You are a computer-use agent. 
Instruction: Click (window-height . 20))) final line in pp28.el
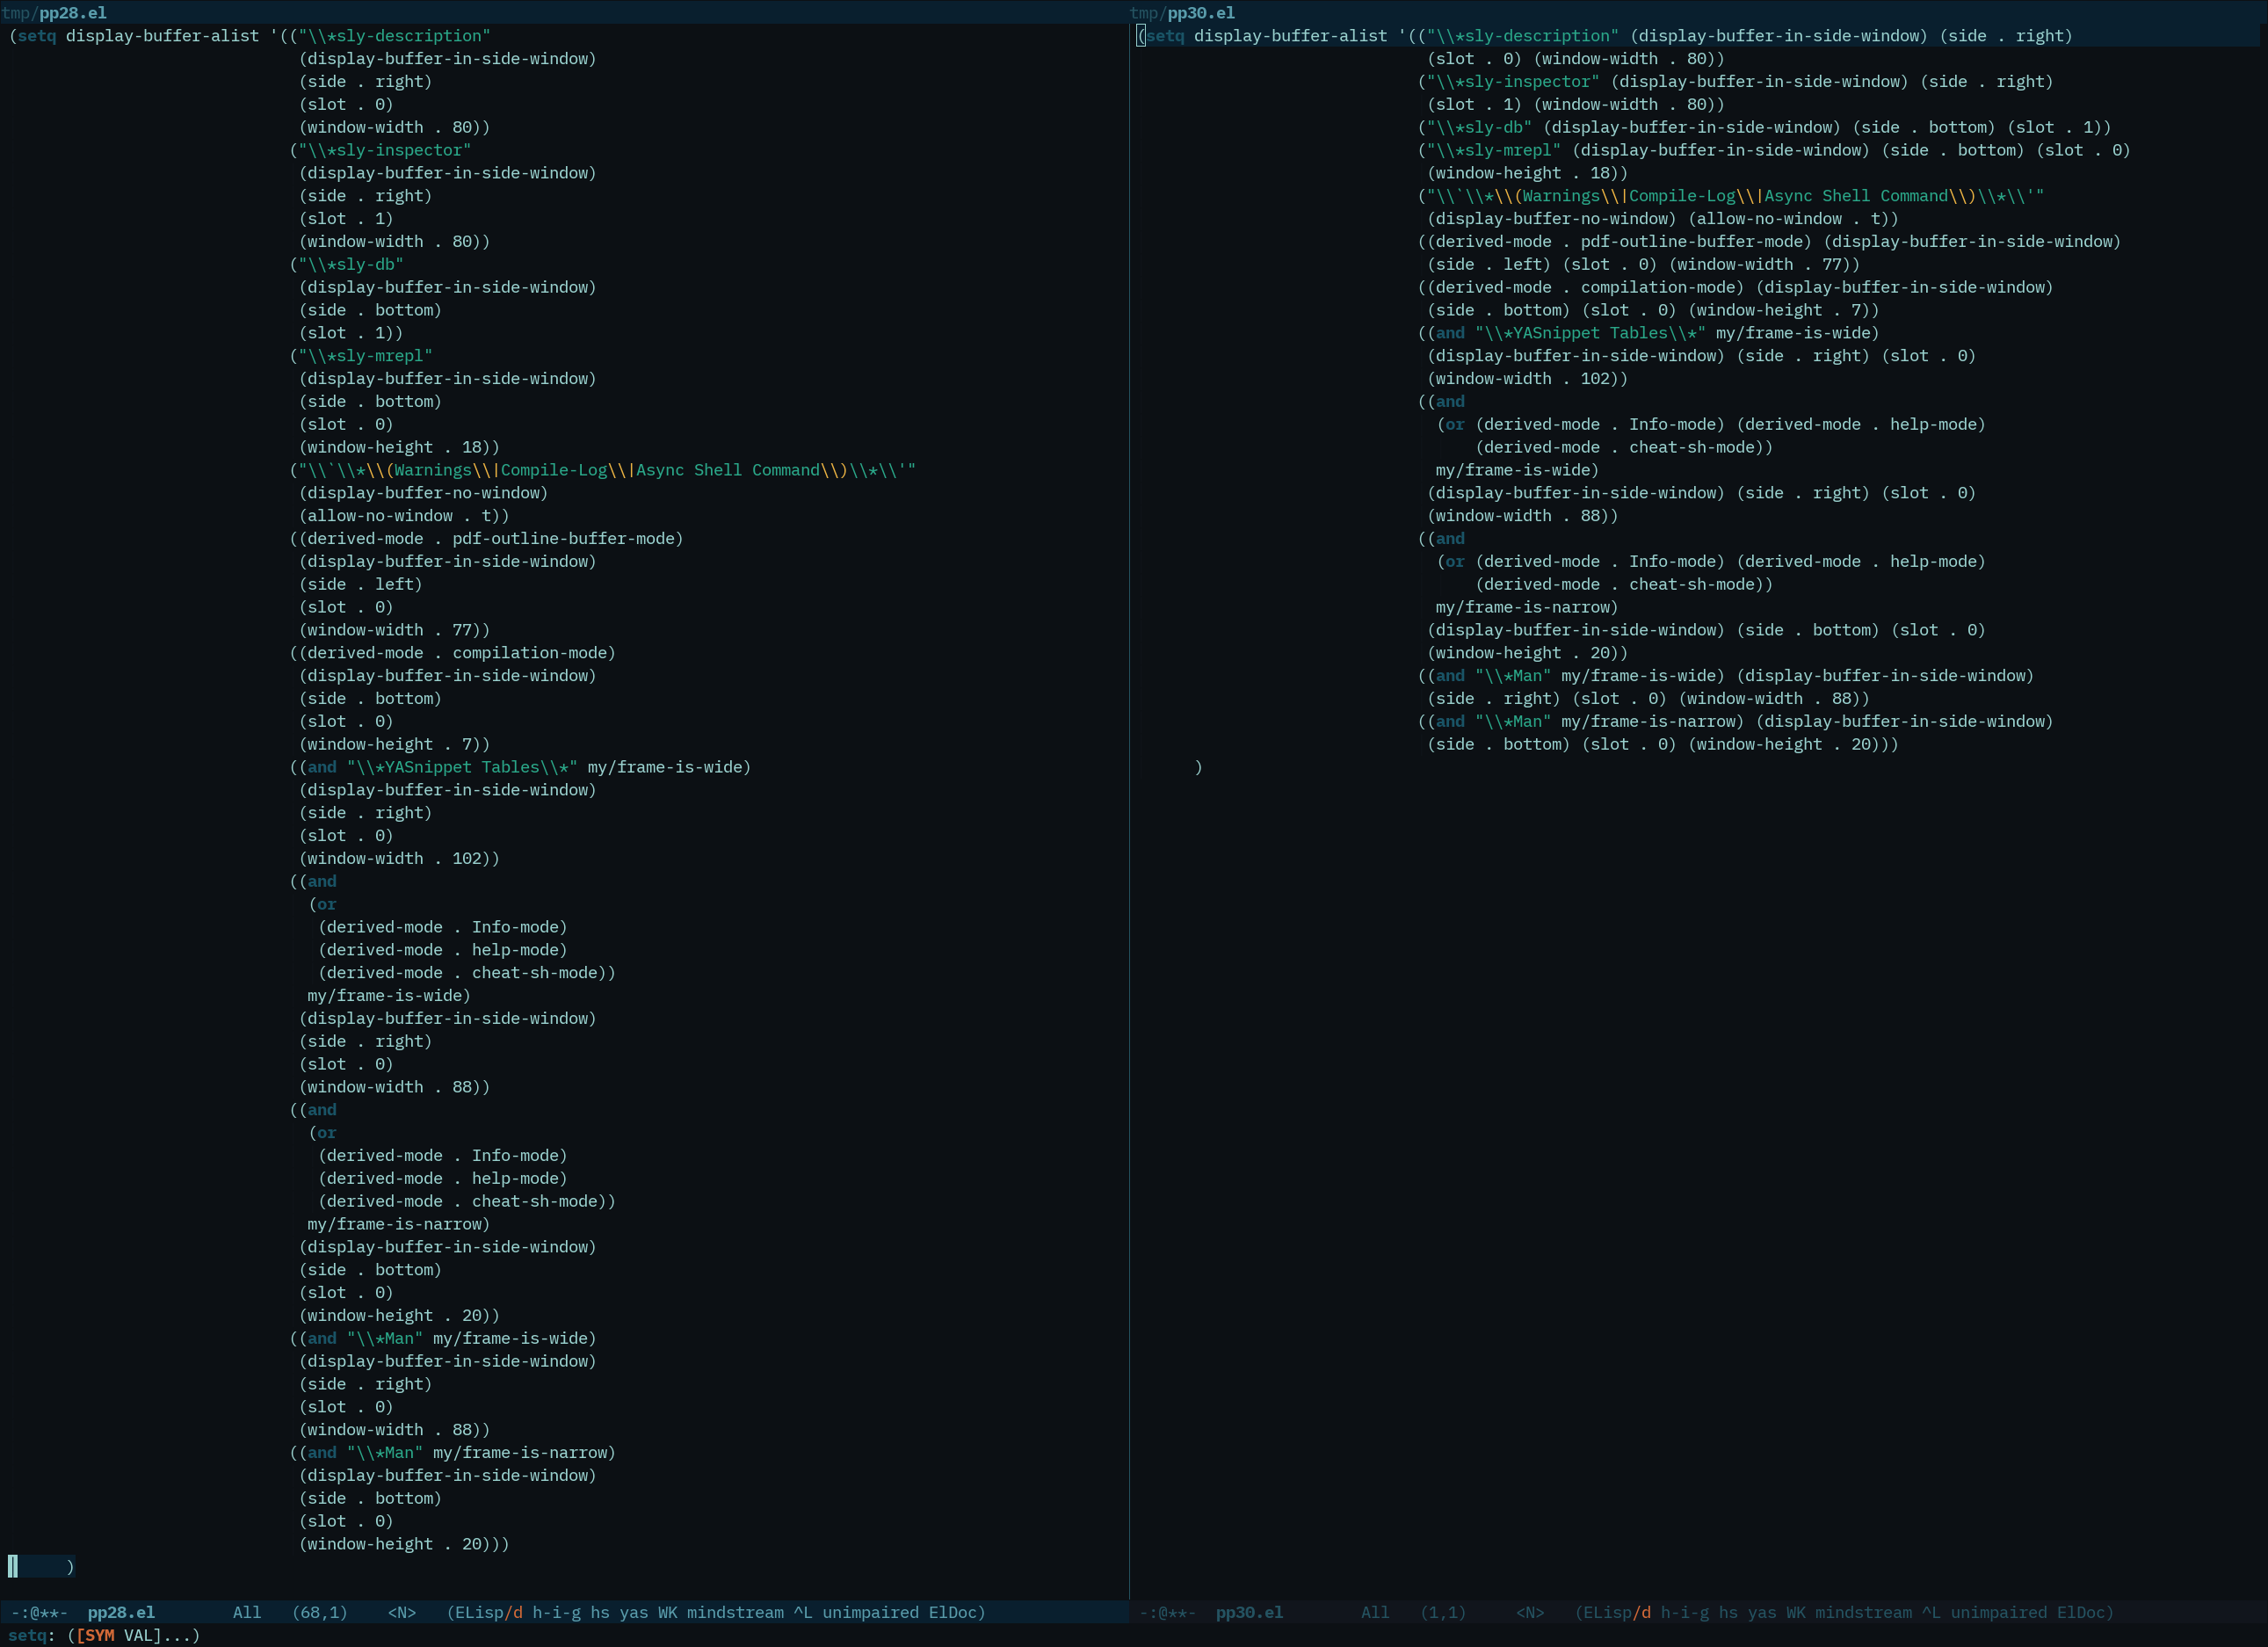coord(404,1544)
